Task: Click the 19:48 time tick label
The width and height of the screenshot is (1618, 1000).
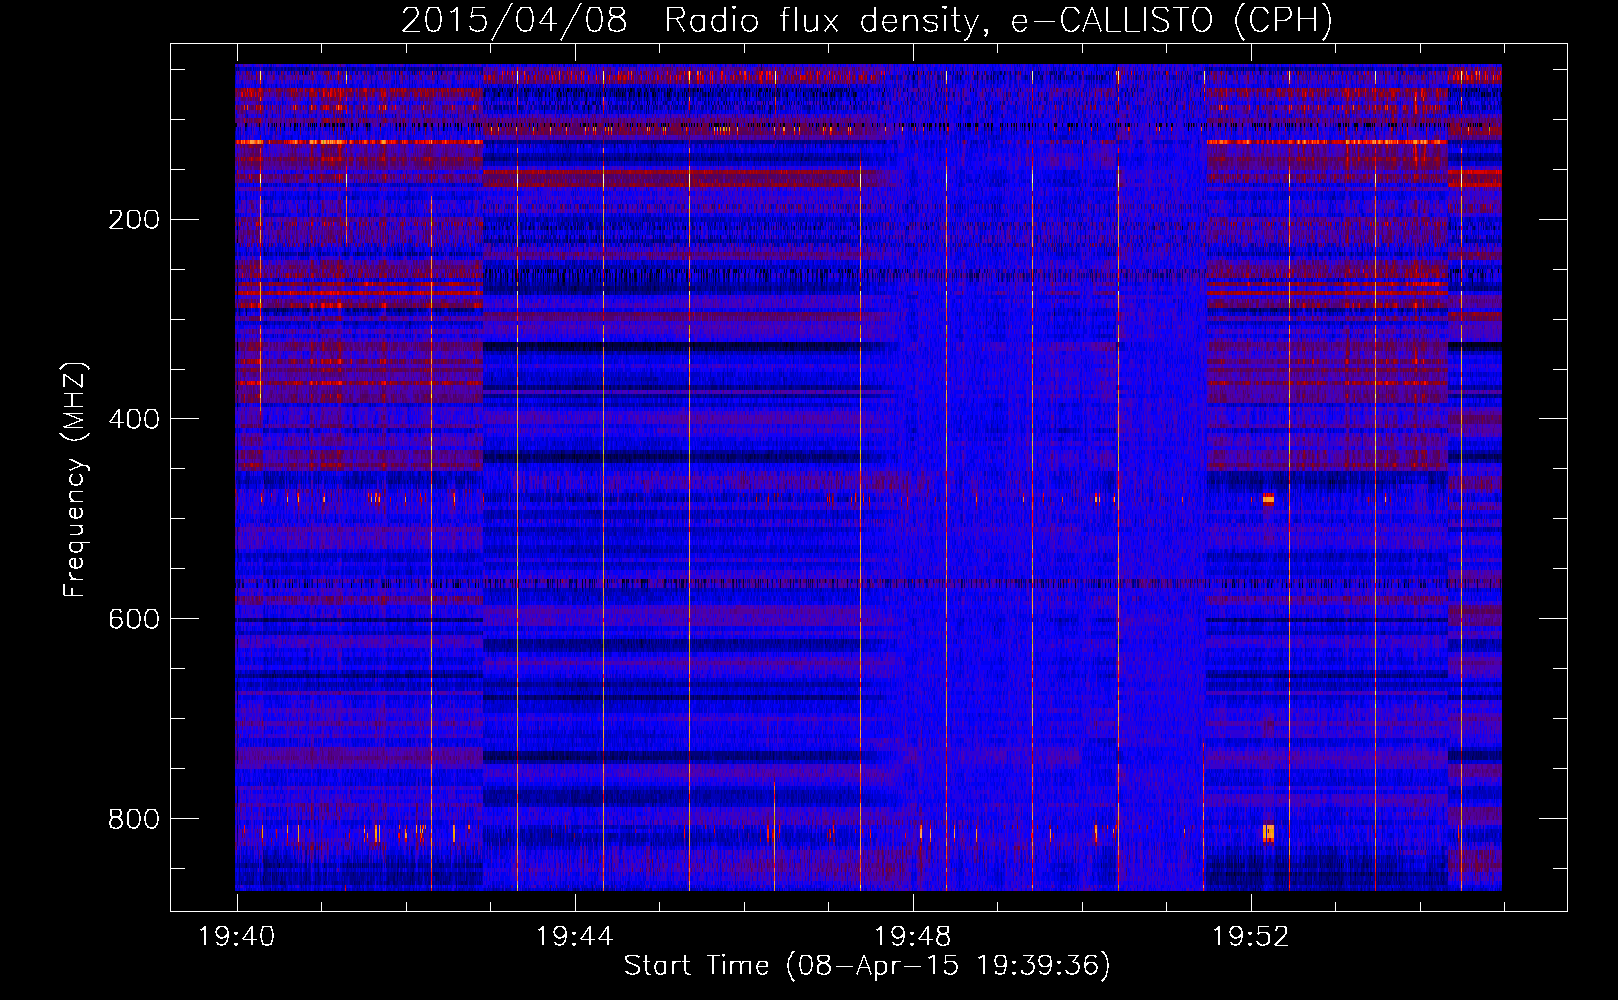Action: 913,937
